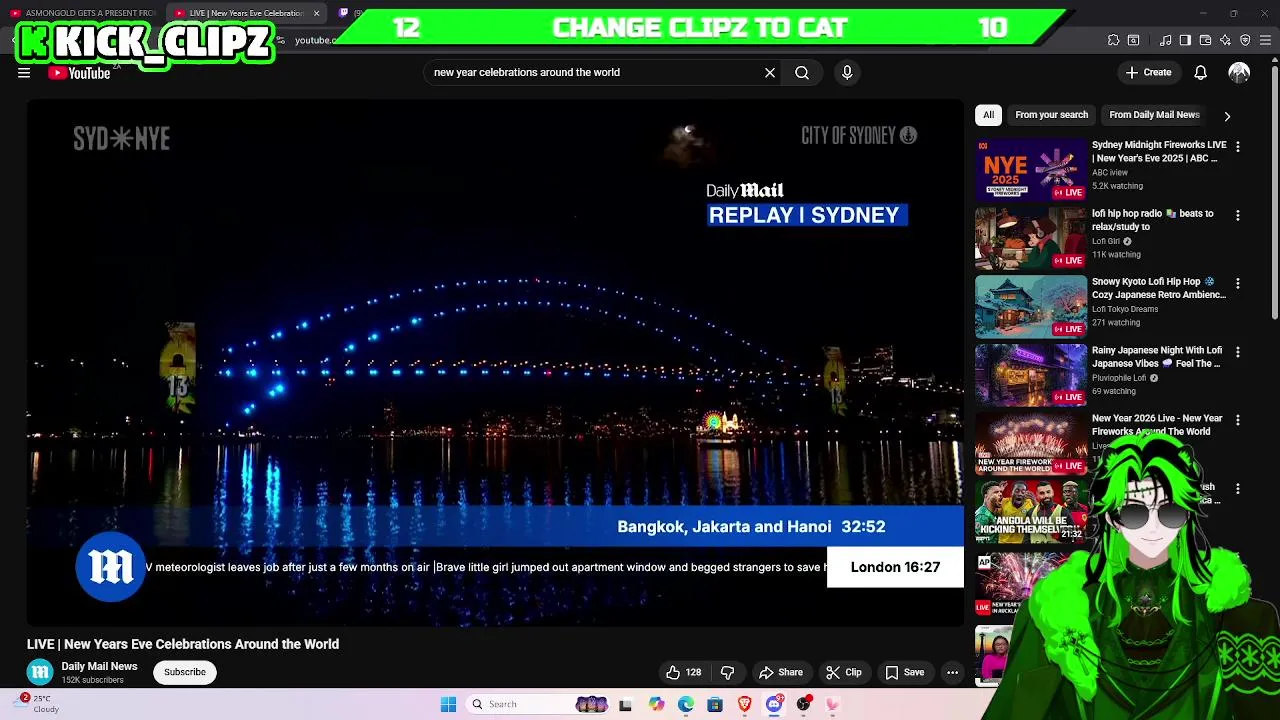Open Daily Mail News channel name link
The image size is (1280, 720).
pos(99,666)
